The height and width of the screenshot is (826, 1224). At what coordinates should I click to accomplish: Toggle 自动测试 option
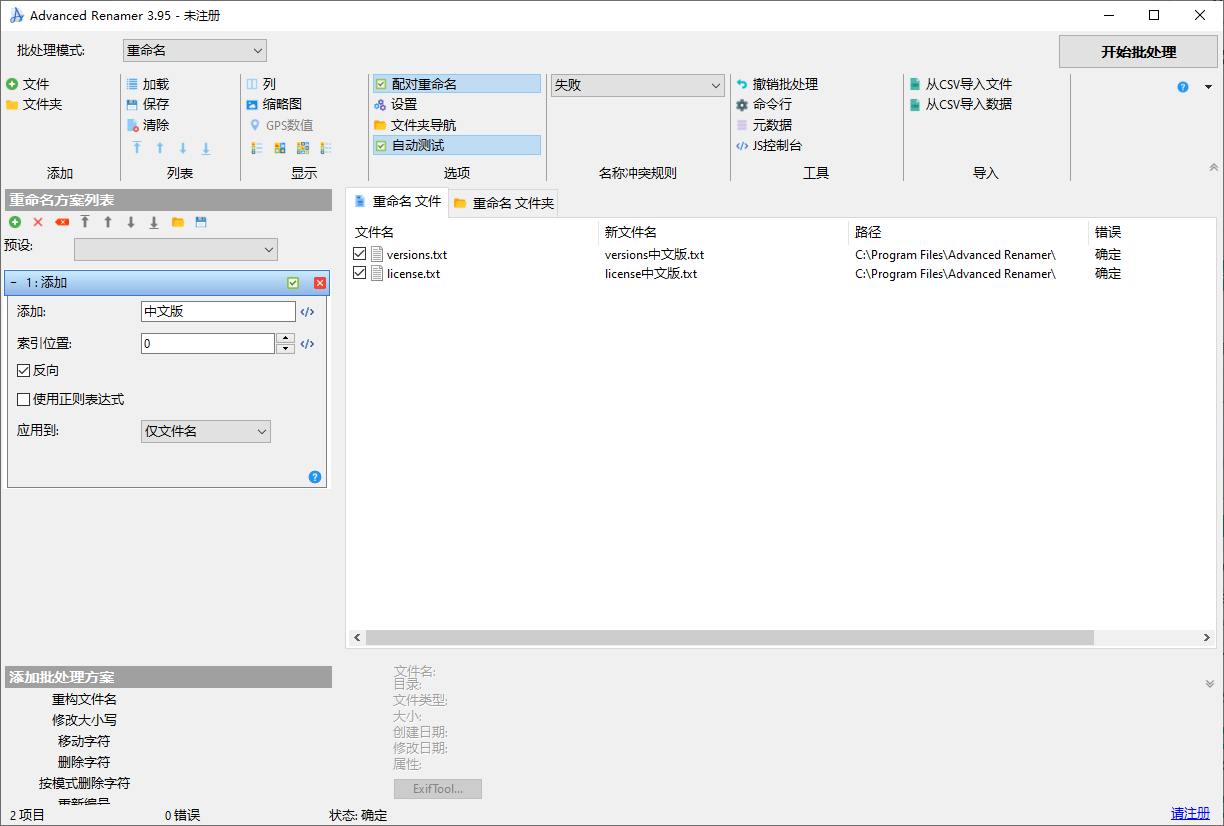pyautogui.click(x=456, y=145)
